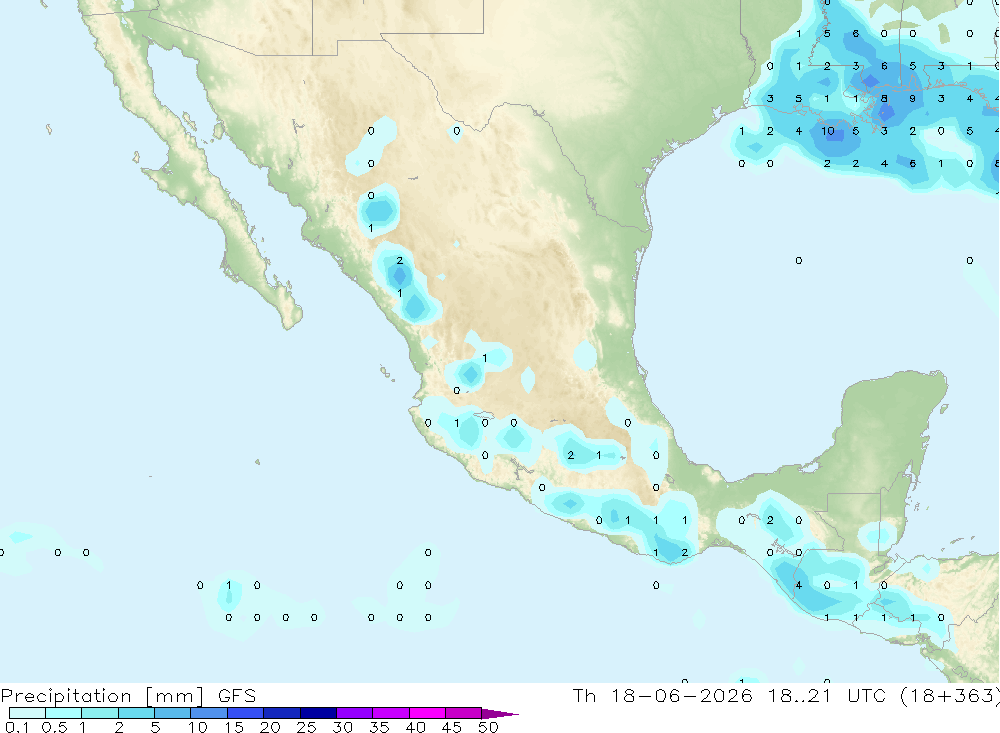The height and width of the screenshot is (733, 1000).
Task: Click the legend tick label '40'
Action: tap(416, 727)
